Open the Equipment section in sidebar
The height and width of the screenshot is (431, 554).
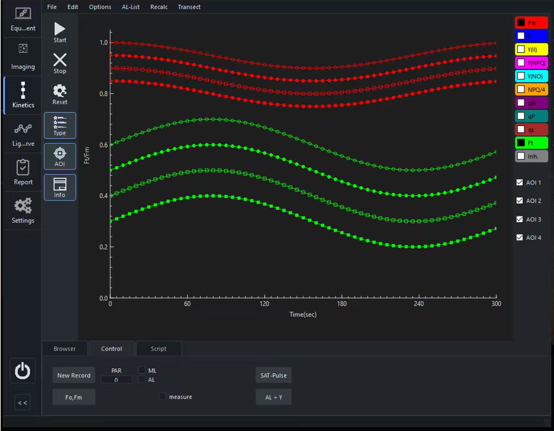[23, 19]
